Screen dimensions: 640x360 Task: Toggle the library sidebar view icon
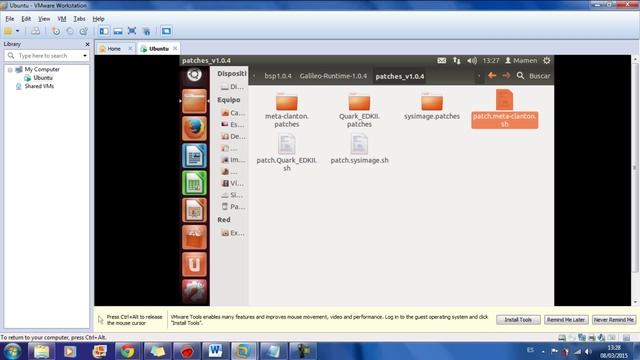coord(104,31)
